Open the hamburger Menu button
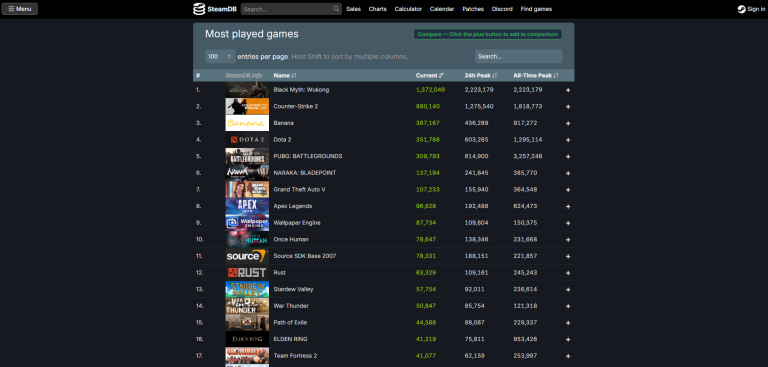This screenshot has height=367, width=768. pyautogui.click(x=20, y=9)
